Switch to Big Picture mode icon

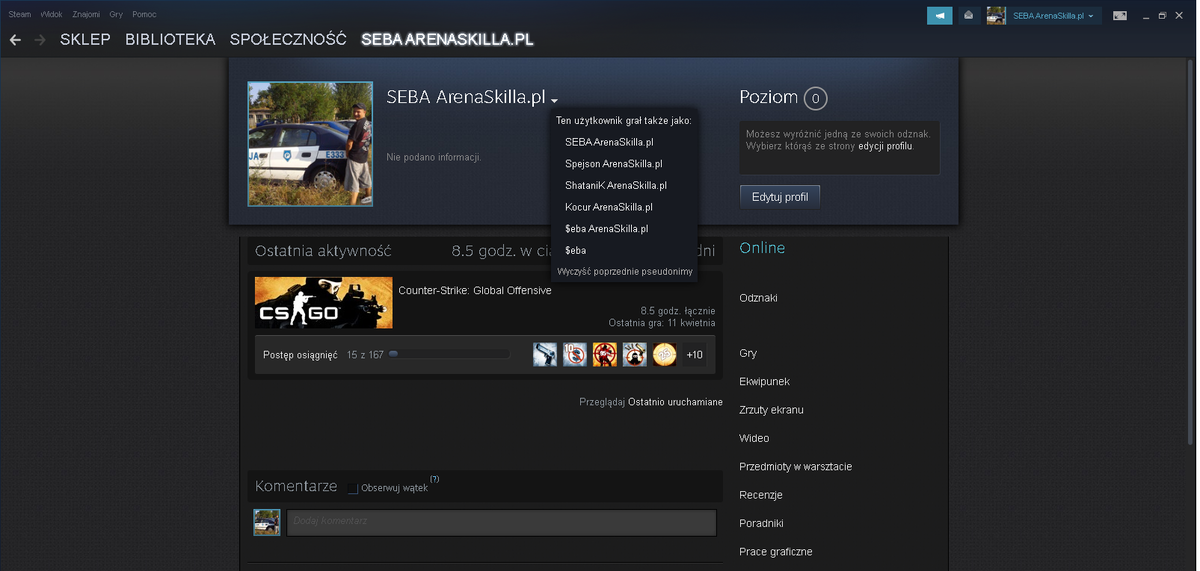(x=1120, y=15)
